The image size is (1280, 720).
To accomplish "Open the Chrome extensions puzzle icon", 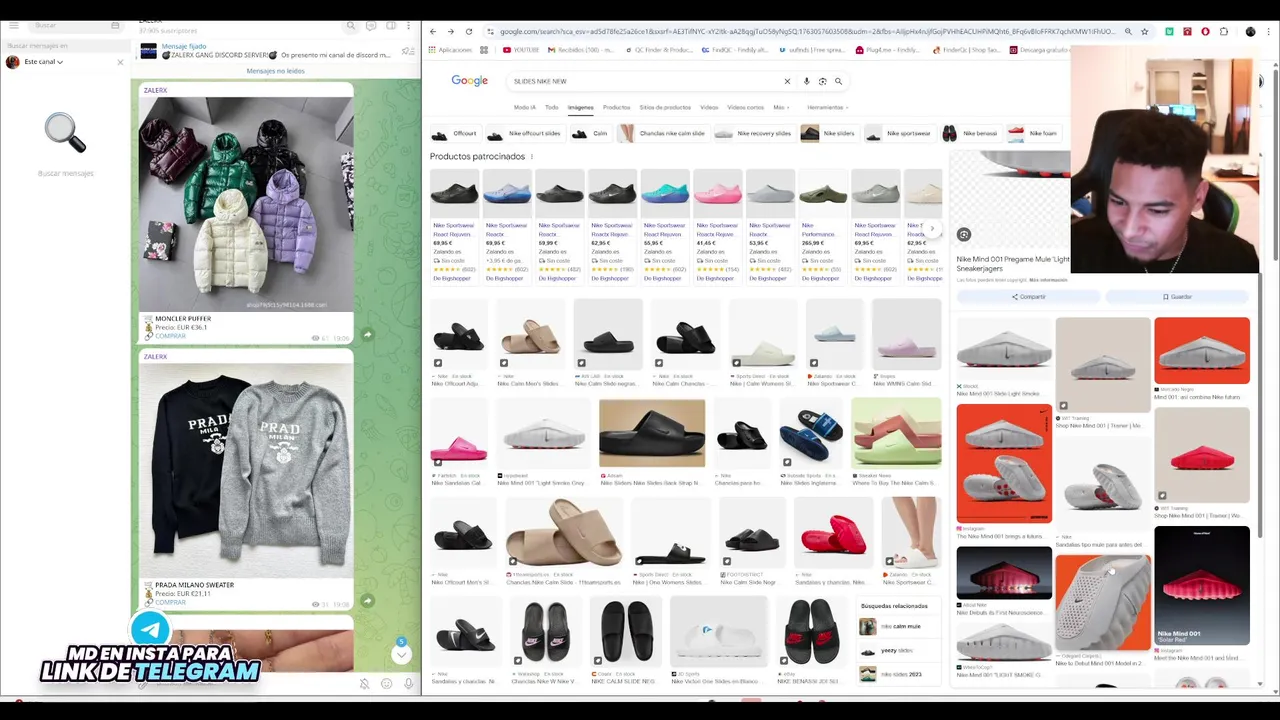I will coord(1223,32).
